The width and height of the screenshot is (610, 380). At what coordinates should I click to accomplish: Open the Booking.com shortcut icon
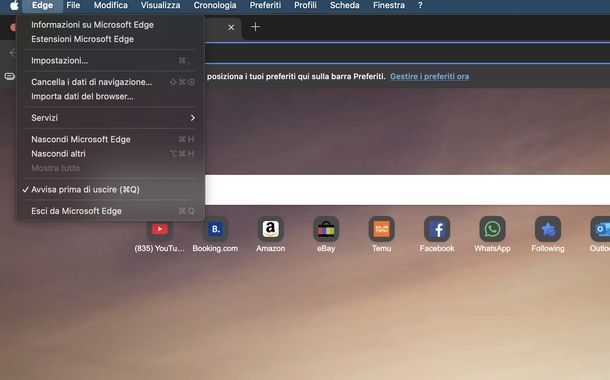coord(215,229)
